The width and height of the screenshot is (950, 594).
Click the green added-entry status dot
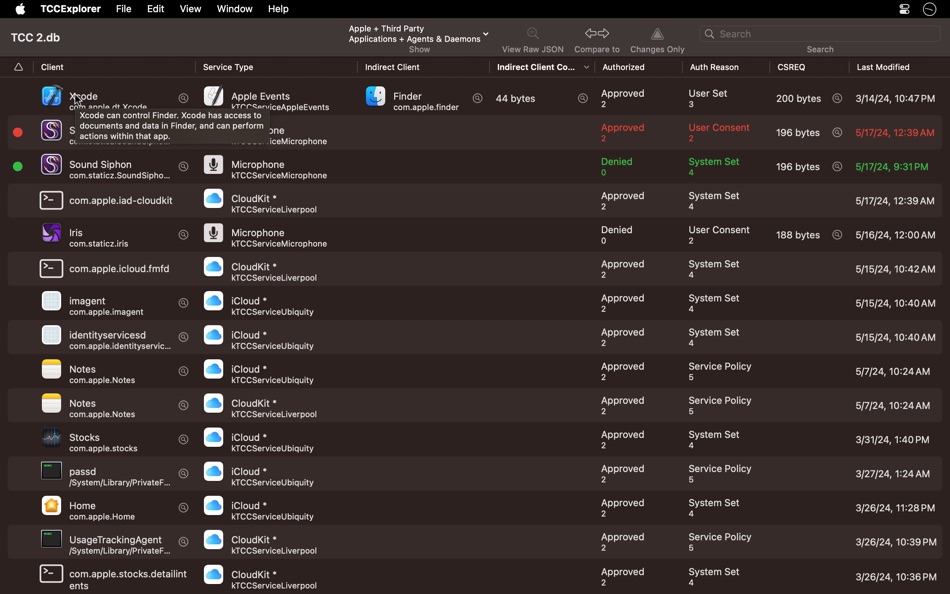pyautogui.click(x=18, y=166)
